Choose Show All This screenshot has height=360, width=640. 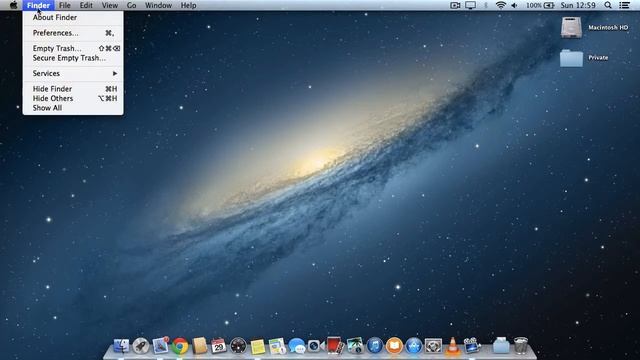coord(73,108)
